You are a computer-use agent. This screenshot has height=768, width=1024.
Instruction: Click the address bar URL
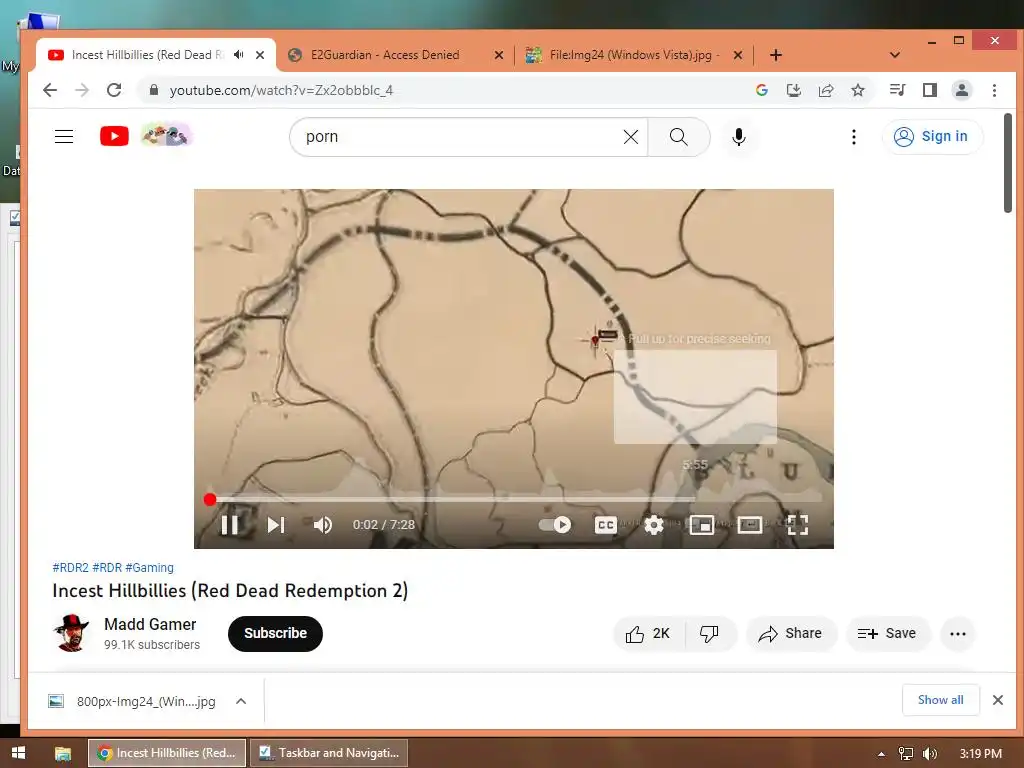(281, 90)
